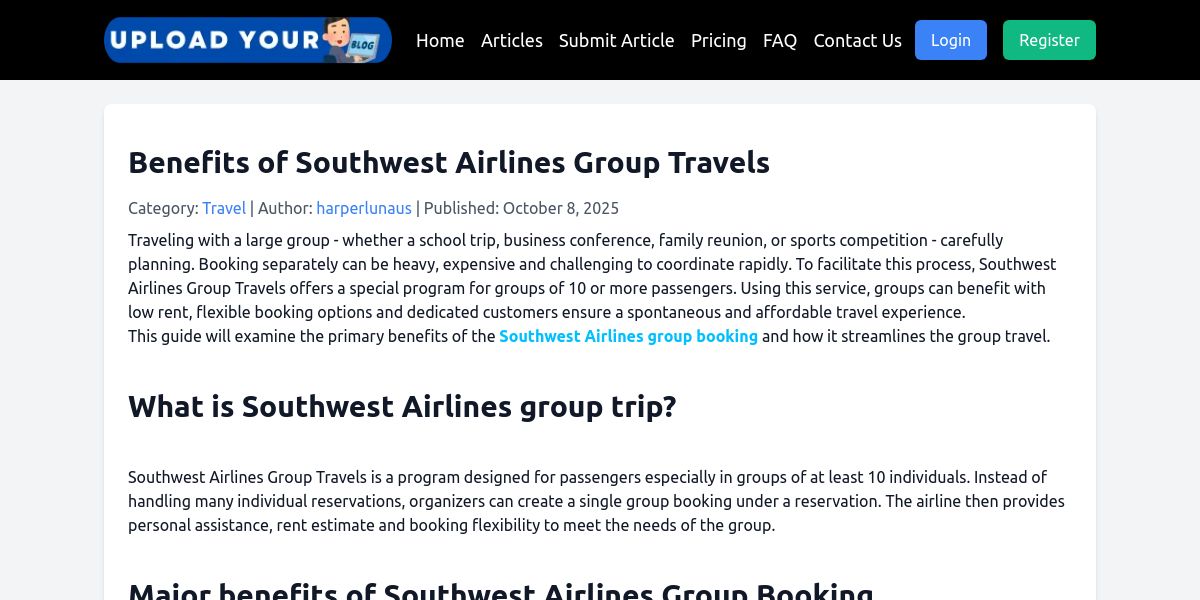Open the Travel category link
The height and width of the screenshot is (600, 1200).
click(x=224, y=208)
